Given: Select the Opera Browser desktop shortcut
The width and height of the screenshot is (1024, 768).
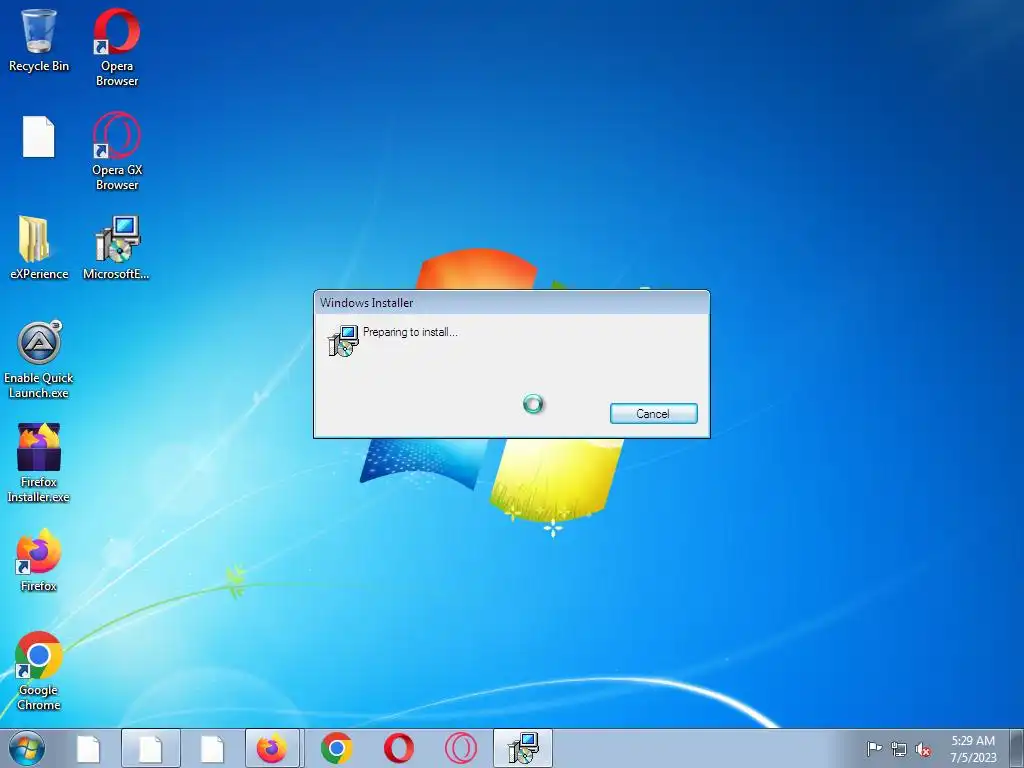Looking at the screenshot, I should (117, 47).
